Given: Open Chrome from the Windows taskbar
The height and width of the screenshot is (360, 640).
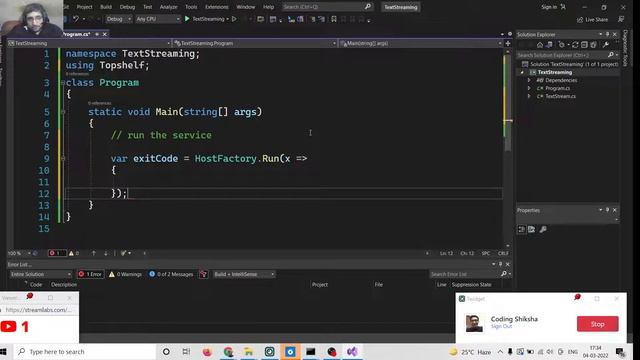Looking at the screenshot, I should pos(228,351).
